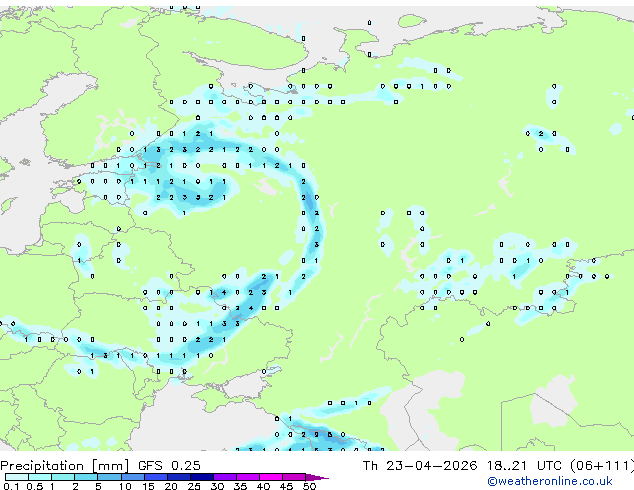Click the 40–45 mm magenta legend box
634x490 pixels.
pyautogui.click(x=271, y=477)
